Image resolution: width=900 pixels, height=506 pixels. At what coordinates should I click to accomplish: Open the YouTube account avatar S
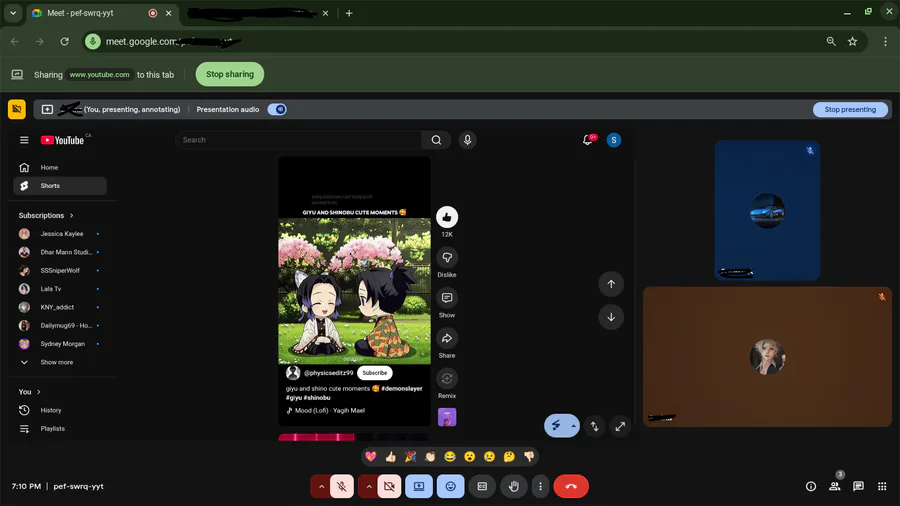pos(614,140)
